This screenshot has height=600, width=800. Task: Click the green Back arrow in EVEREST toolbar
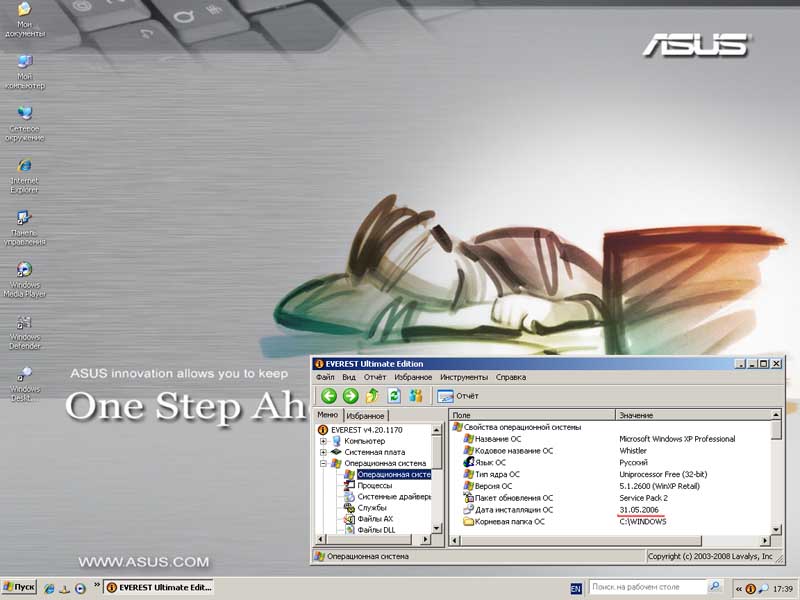click(328, 396)
